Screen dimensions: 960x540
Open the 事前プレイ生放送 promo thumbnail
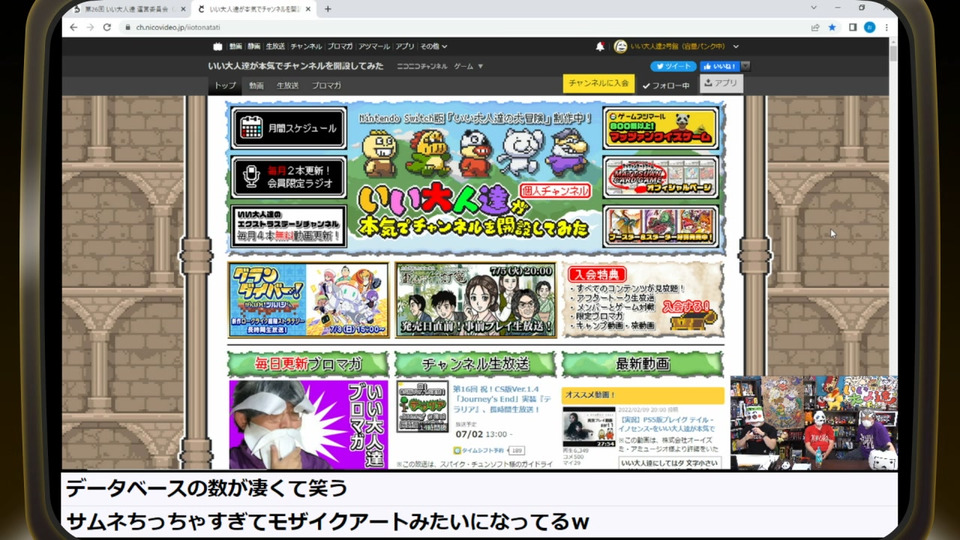point(475,300)
